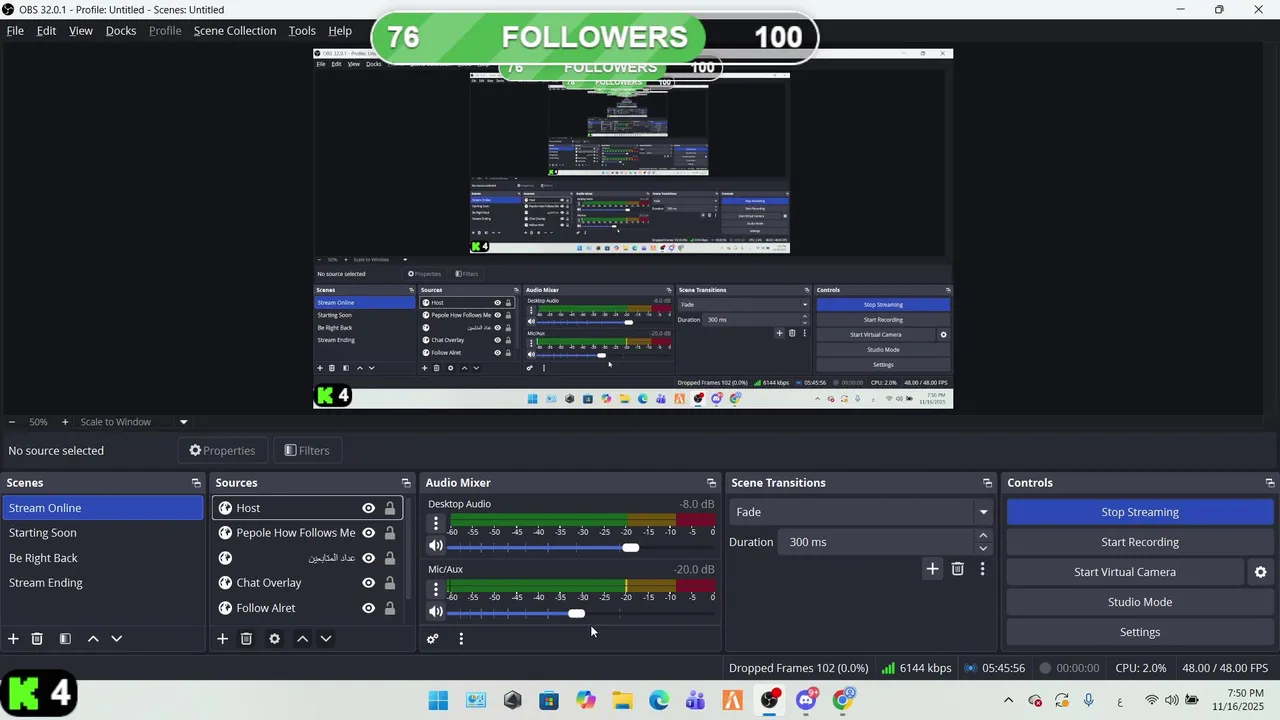Remove transition with trash icon

point(957,569)
